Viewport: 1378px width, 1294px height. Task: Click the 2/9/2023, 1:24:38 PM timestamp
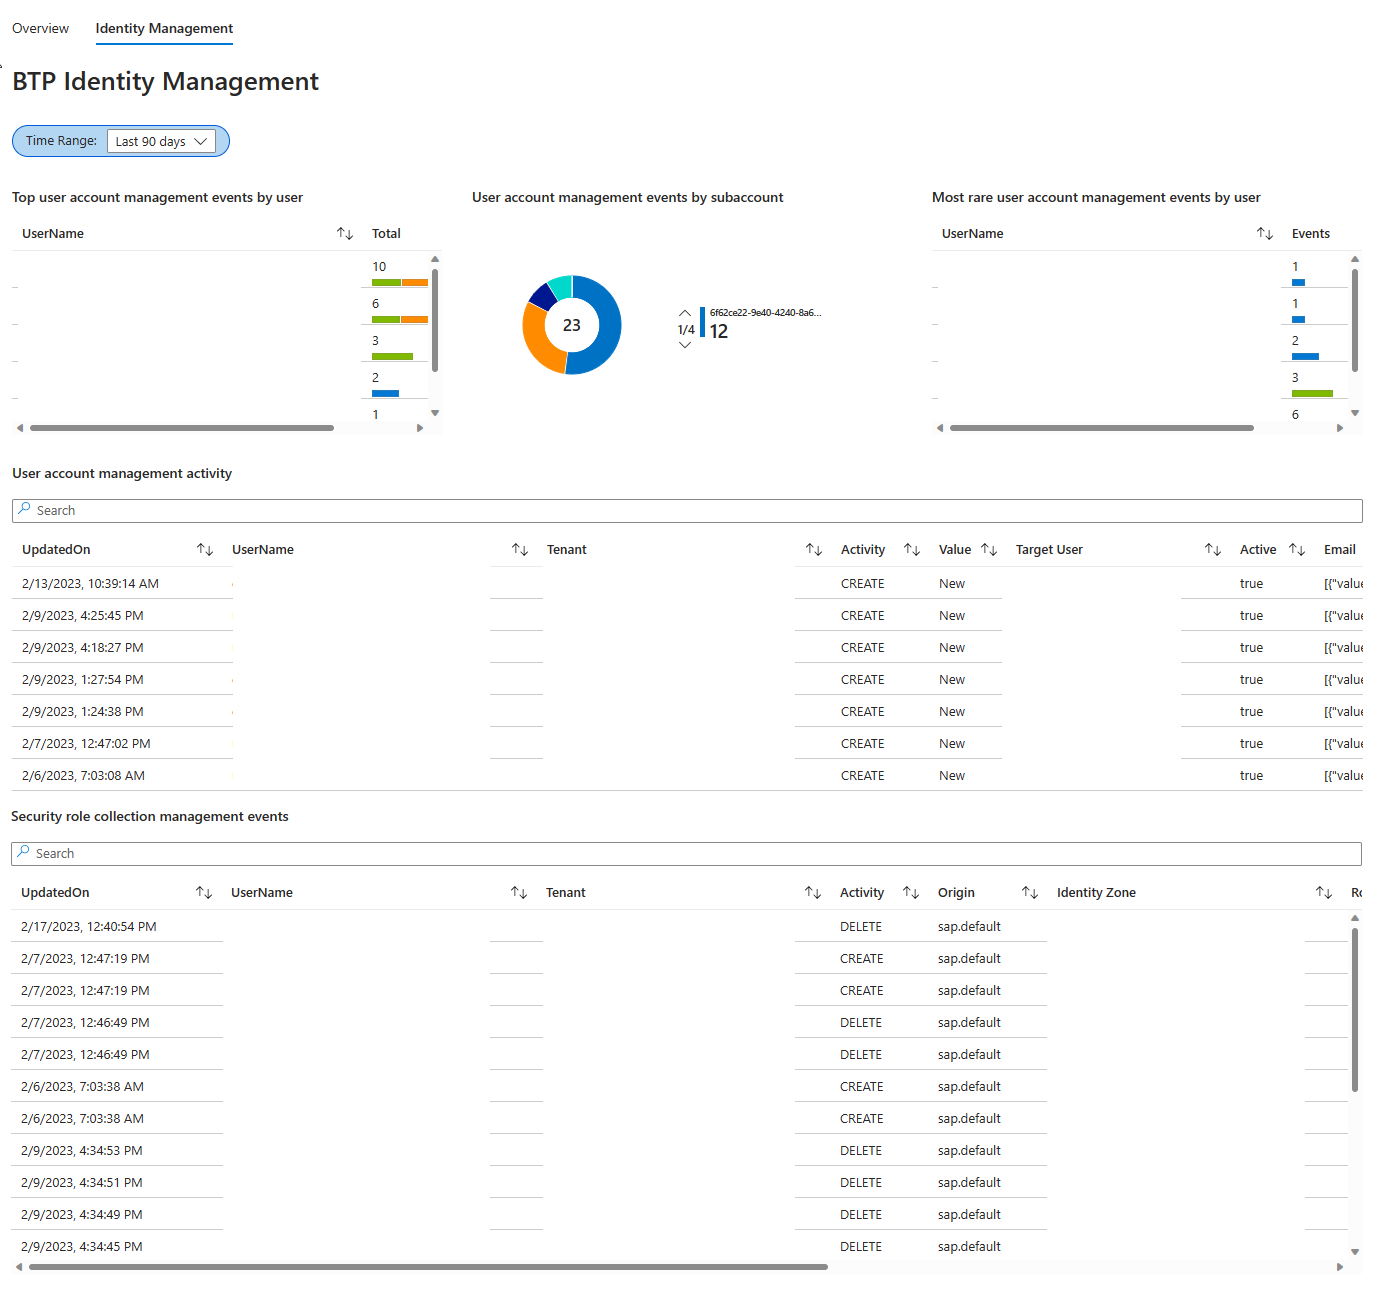(x=83, y=711)
